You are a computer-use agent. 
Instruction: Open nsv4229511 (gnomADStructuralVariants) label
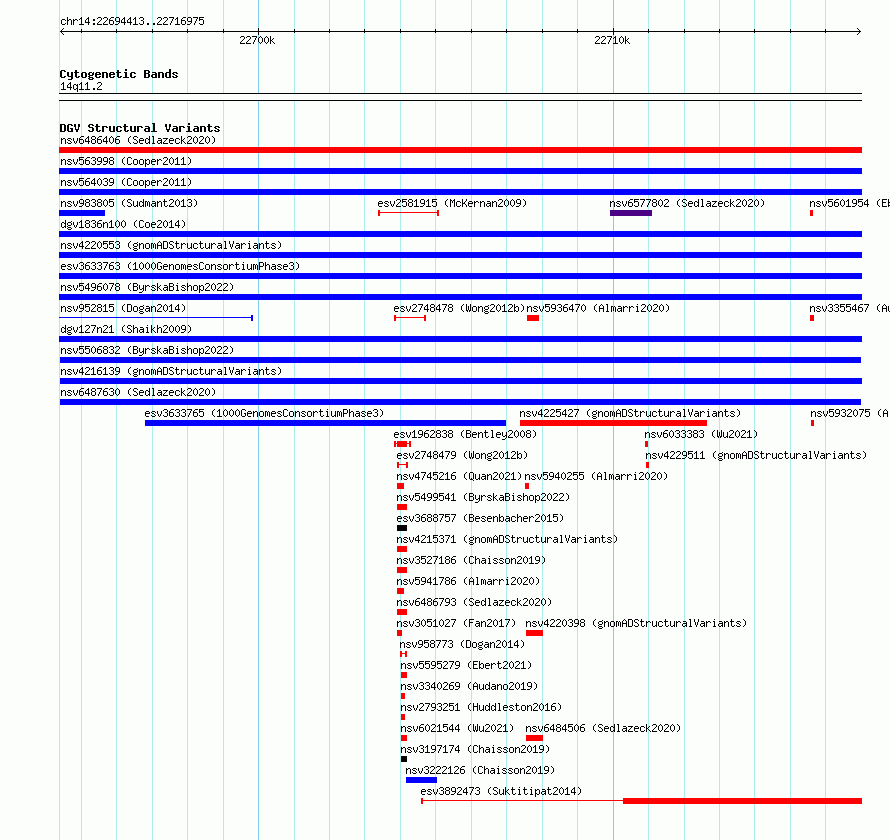point(756,455)
